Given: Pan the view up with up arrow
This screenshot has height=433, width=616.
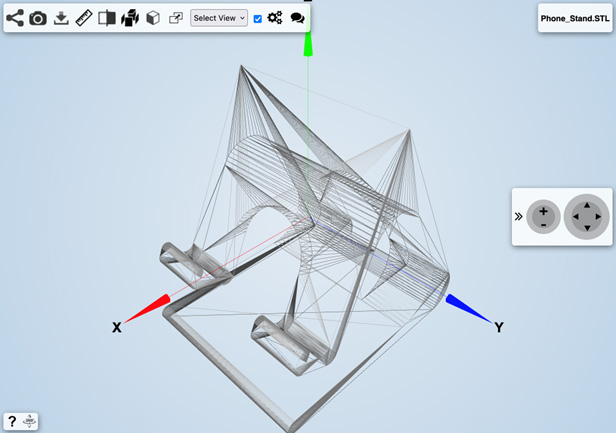Looking at the screenshot, I should 586,205.
